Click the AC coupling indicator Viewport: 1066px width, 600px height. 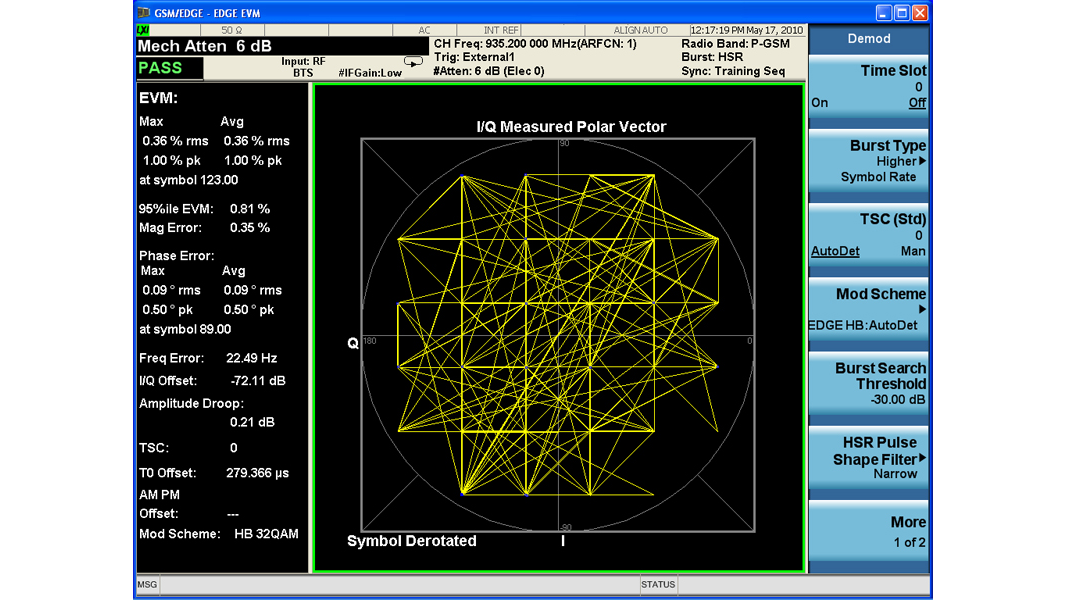point(424,31)
